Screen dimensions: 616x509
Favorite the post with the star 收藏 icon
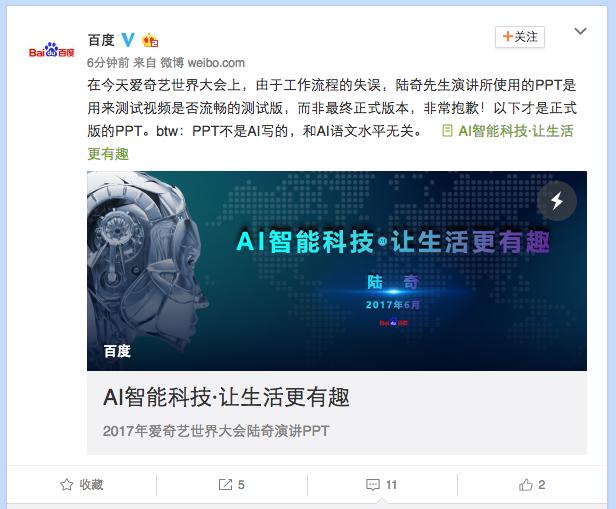(x=67, y=485)
